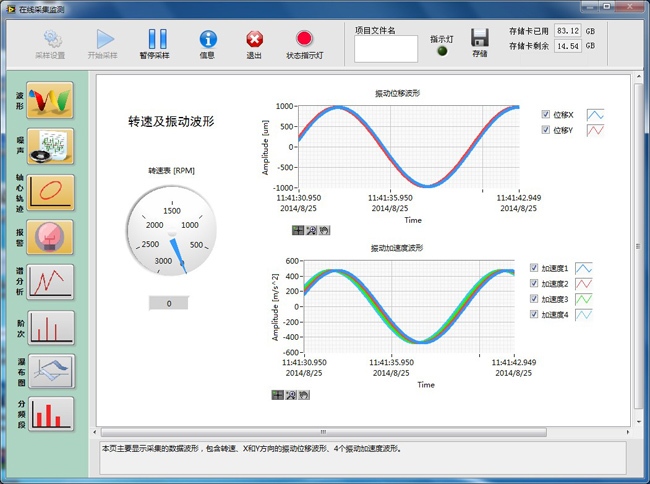This screenshot has height=484, width=650.
Task: Select zoom tool on acceleration graph palette
Action: point(291,395)
